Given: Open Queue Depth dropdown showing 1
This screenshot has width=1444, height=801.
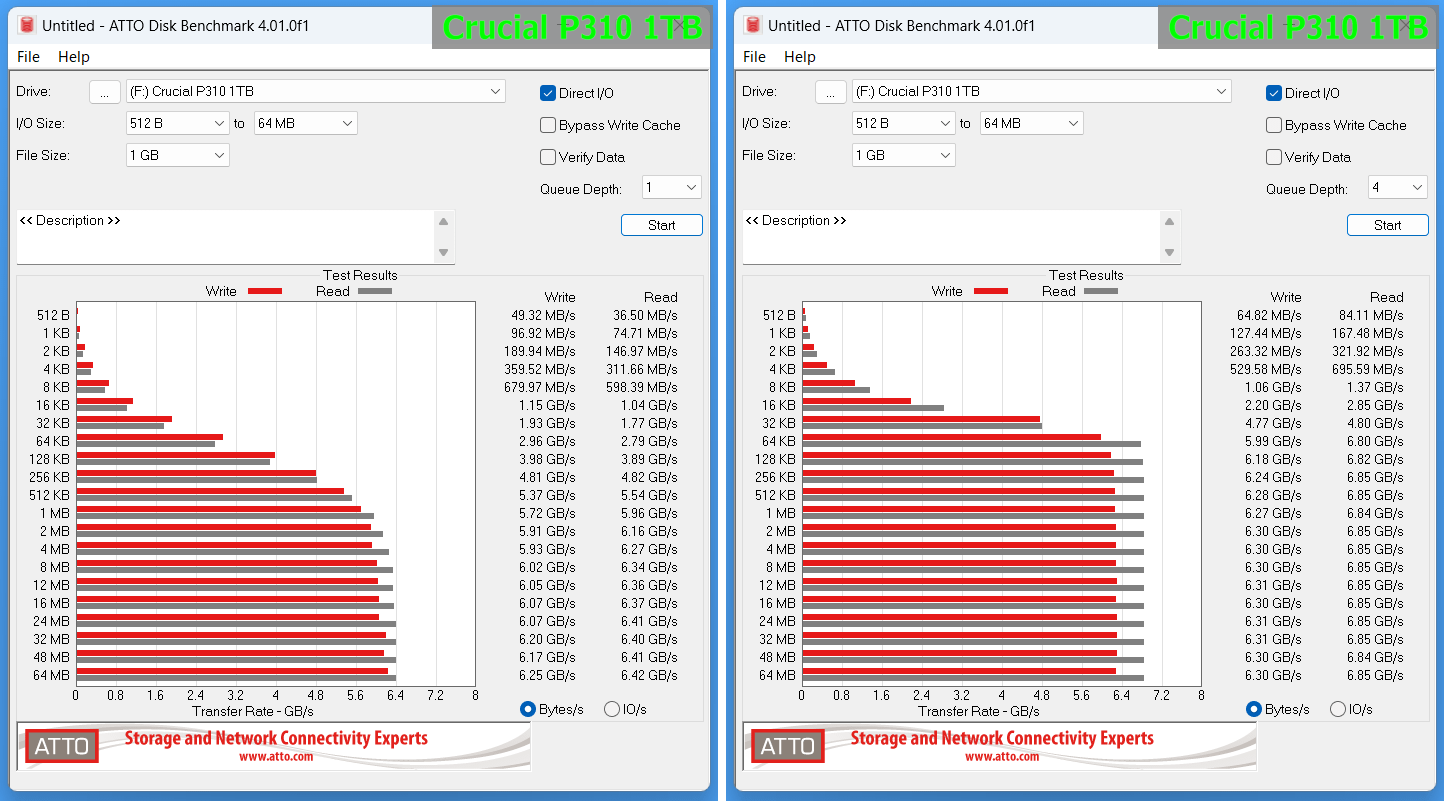Looking at the screenshot, I should (671, 187).
